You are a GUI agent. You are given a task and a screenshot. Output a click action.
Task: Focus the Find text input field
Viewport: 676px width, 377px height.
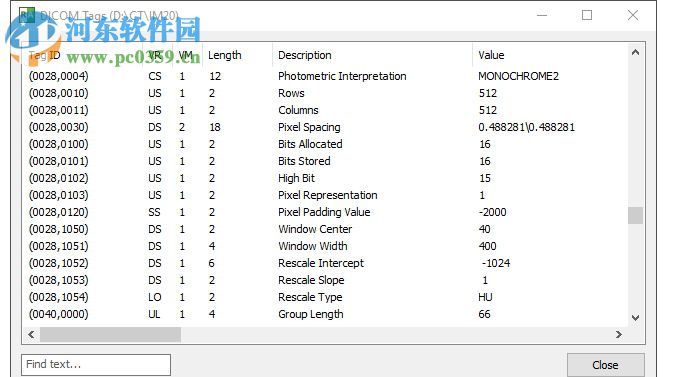point(96,364)
